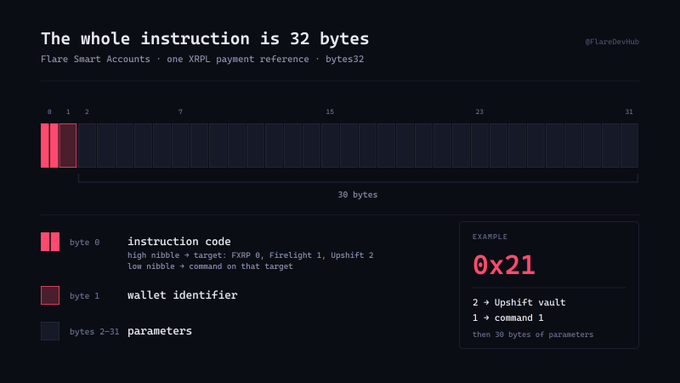Viewport: 680px width, 383px height.
Task: Click the '1 → command 1' line
Action: coord(508,318)
